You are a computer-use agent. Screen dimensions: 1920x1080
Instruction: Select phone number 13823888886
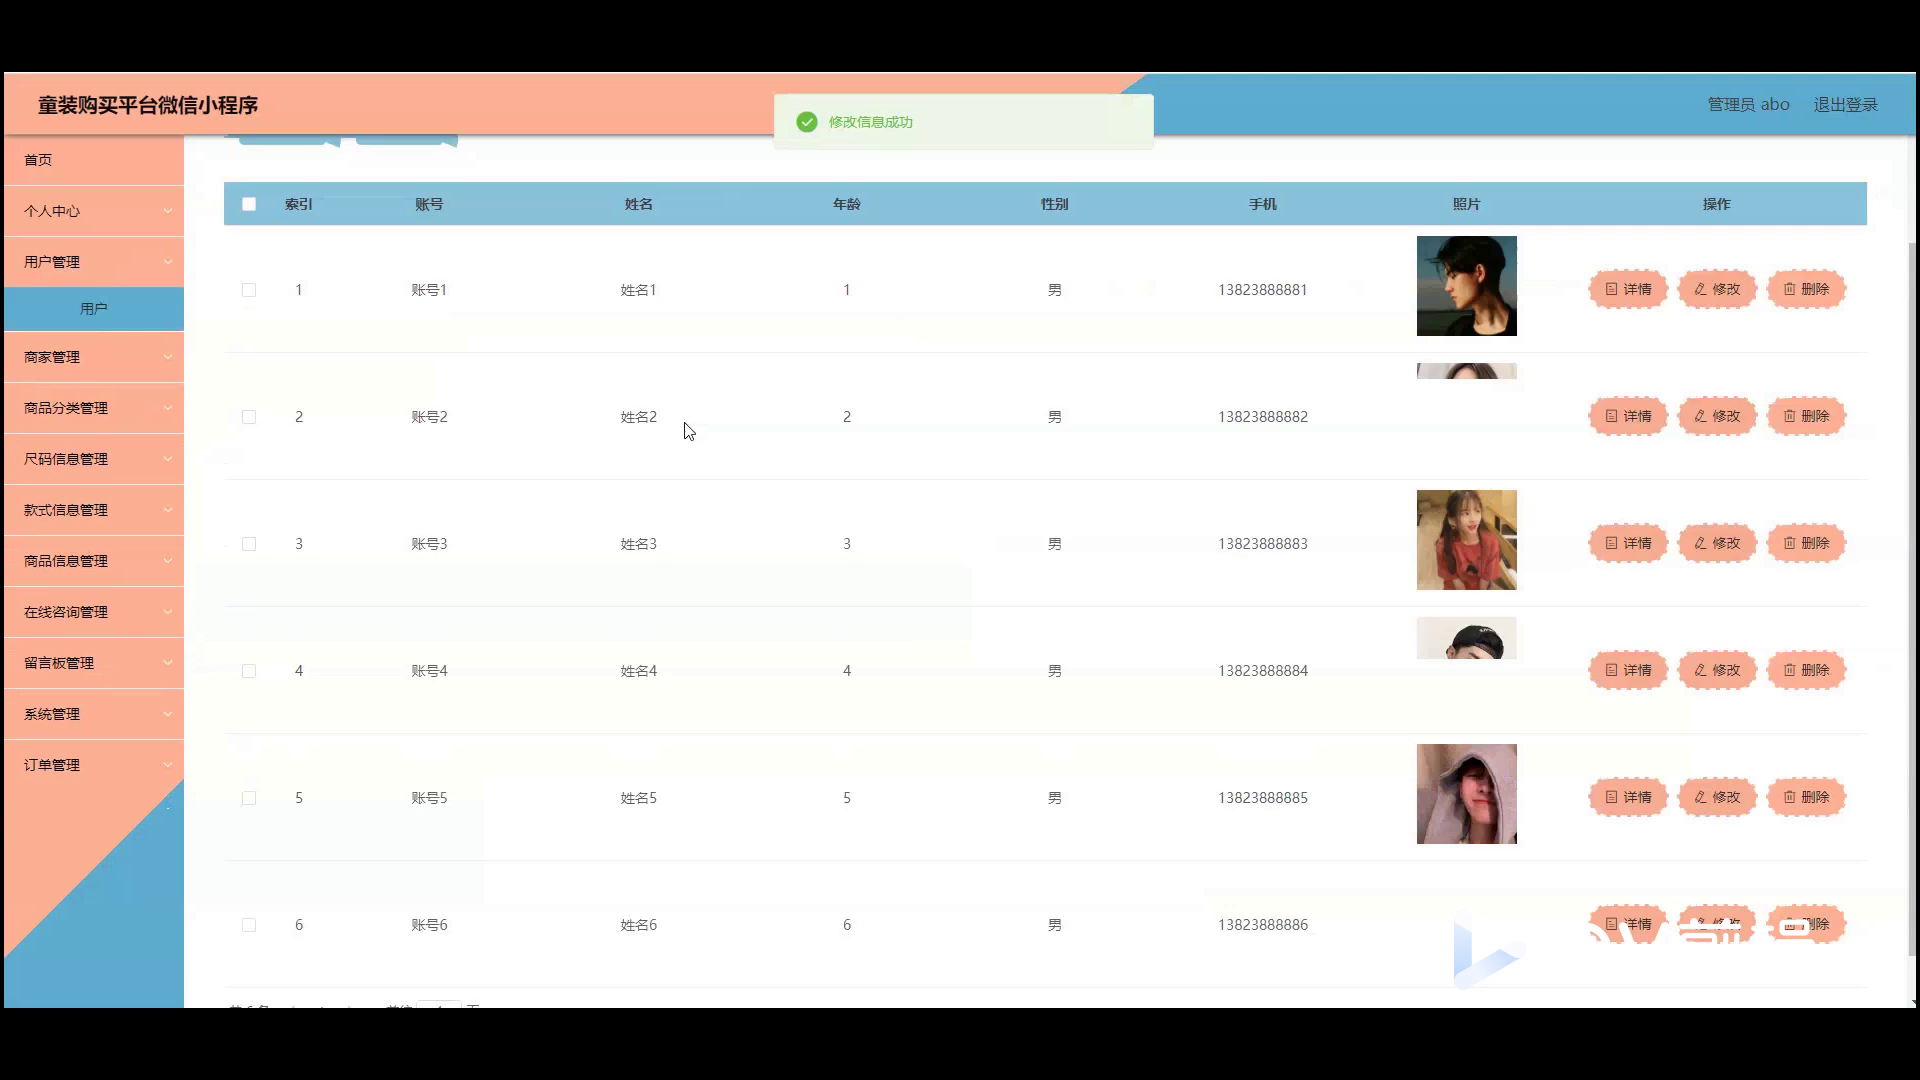[1262, 925]
